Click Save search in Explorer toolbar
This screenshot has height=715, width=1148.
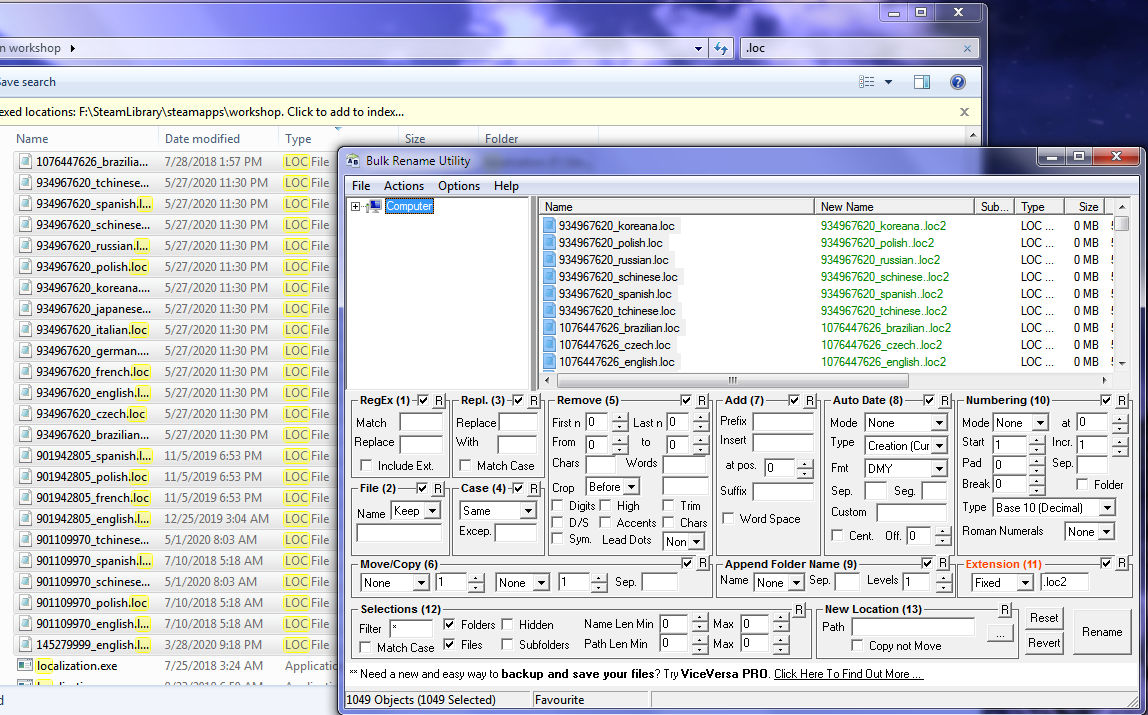(28, 82)
